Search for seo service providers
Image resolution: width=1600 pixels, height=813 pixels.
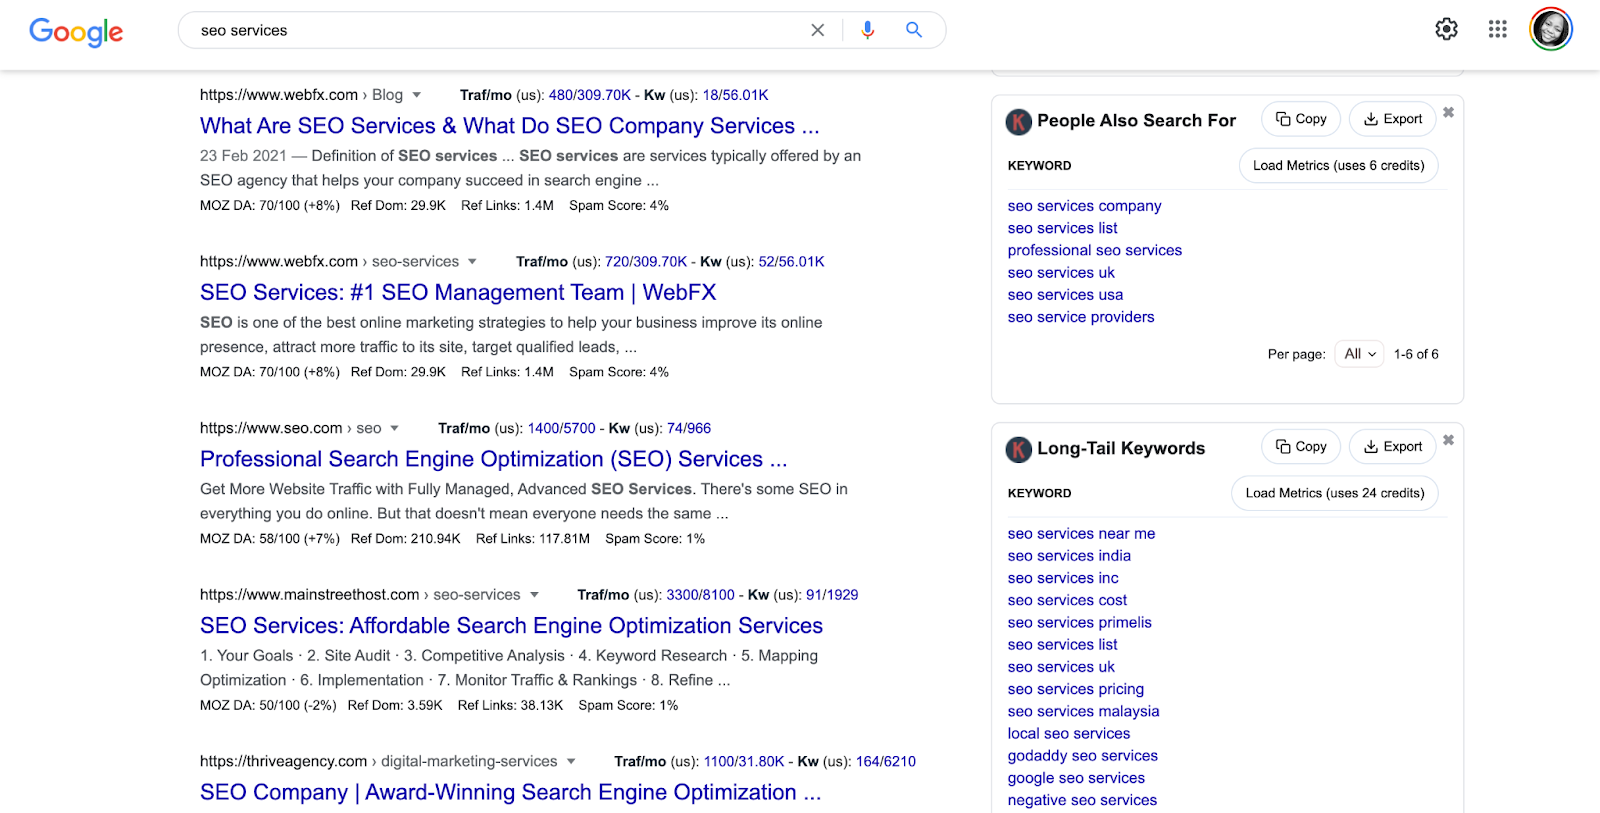coord(1081,317)
